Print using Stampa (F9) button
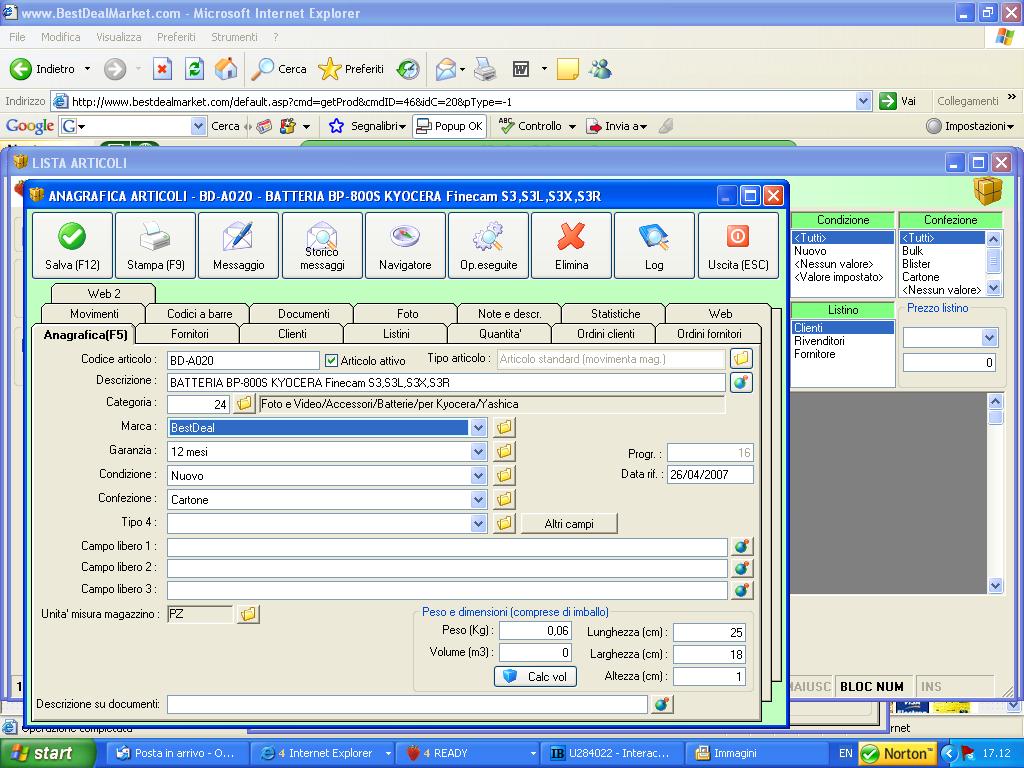The width and height of the screenshot is (1024, 768). pos(155,245)
